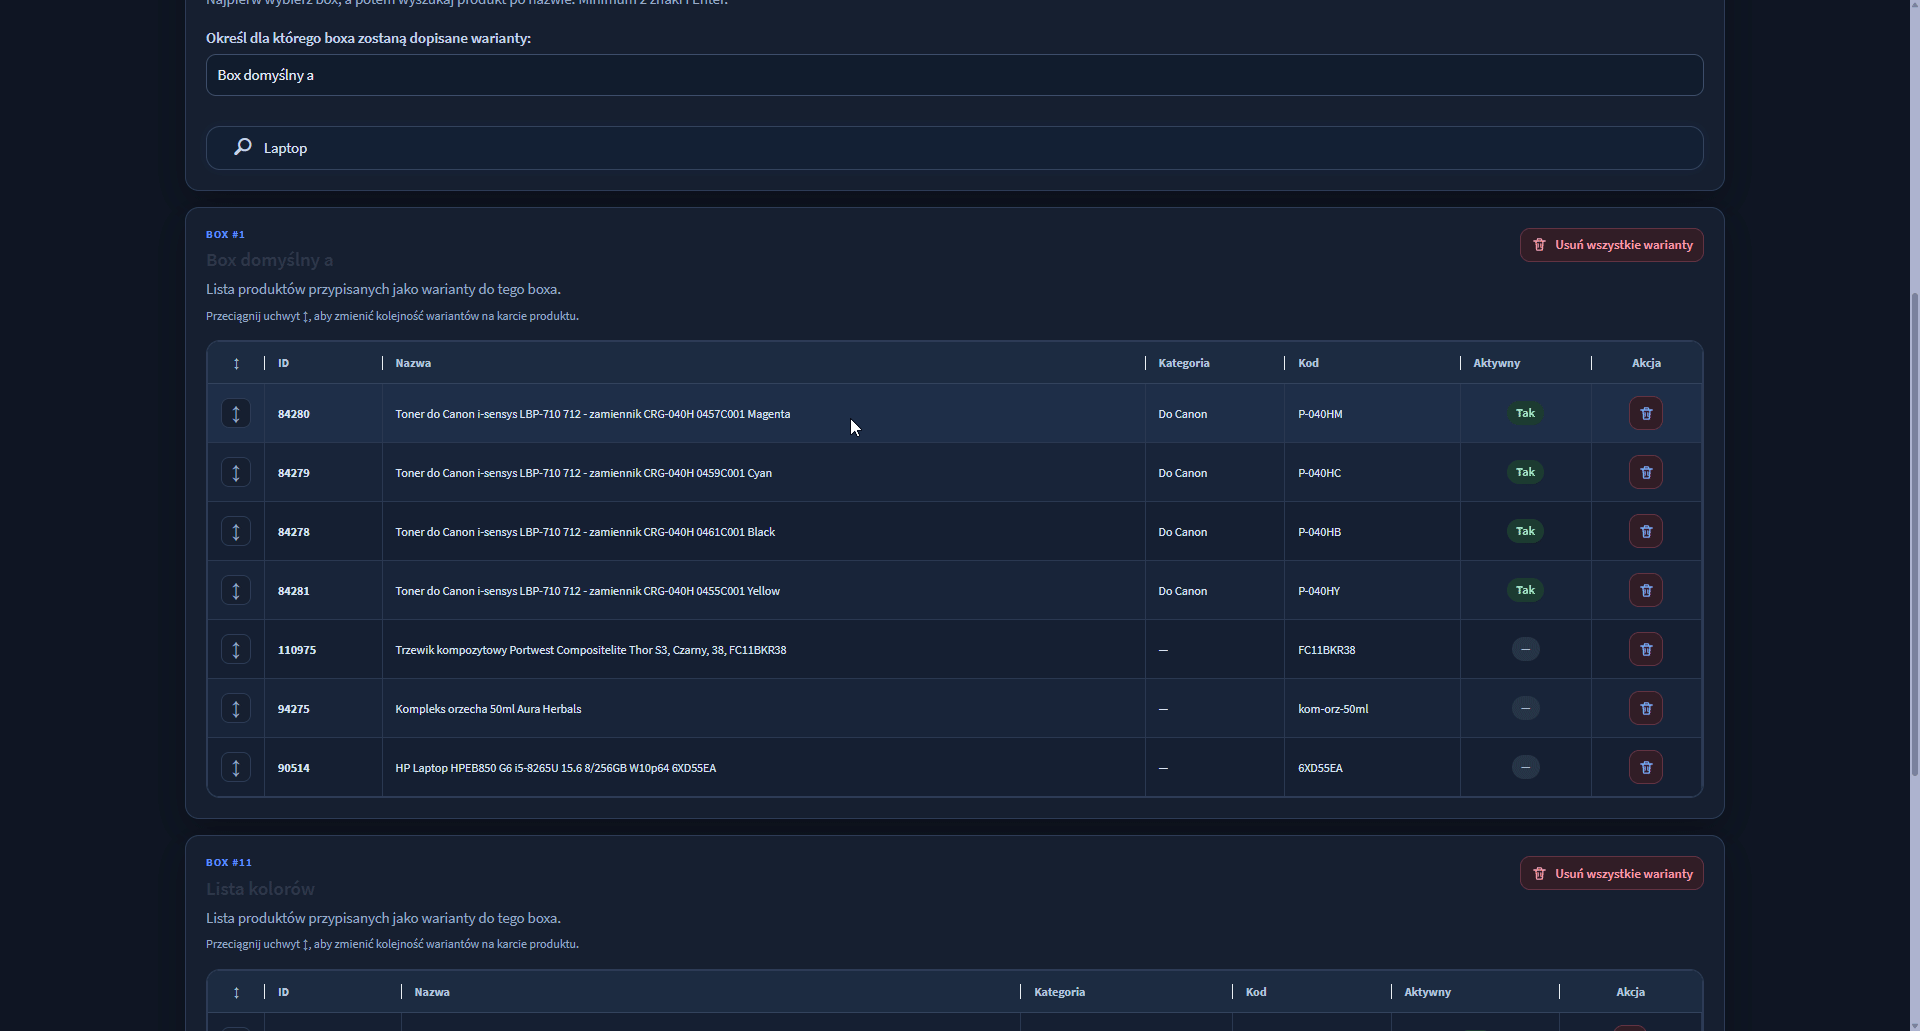
Task: Grab reorder handle for row 84280
Action: point(236,413)
